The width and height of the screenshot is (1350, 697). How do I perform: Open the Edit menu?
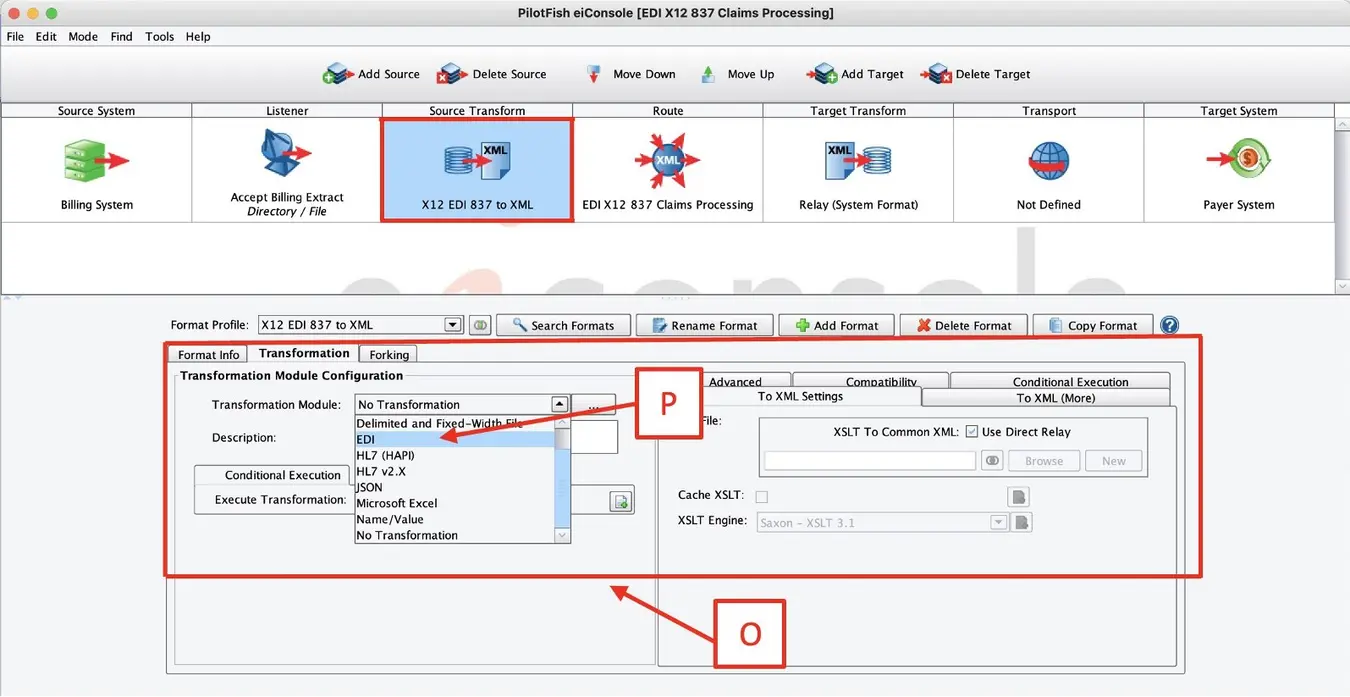coord(46,36)
